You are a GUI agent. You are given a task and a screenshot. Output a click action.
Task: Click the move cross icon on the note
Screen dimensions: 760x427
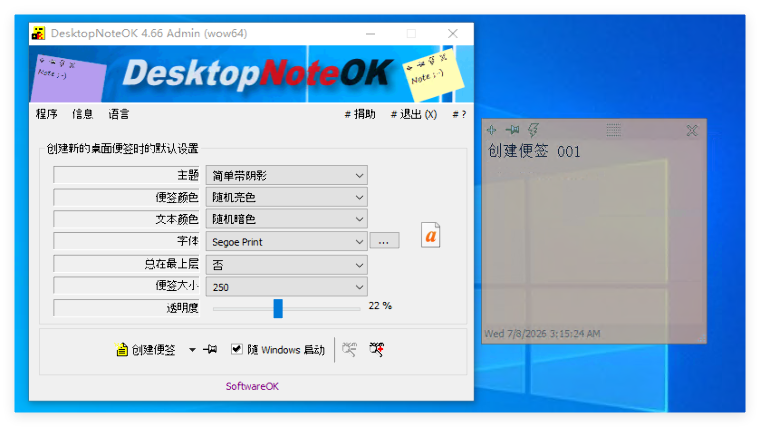click(x=491, y=129)
